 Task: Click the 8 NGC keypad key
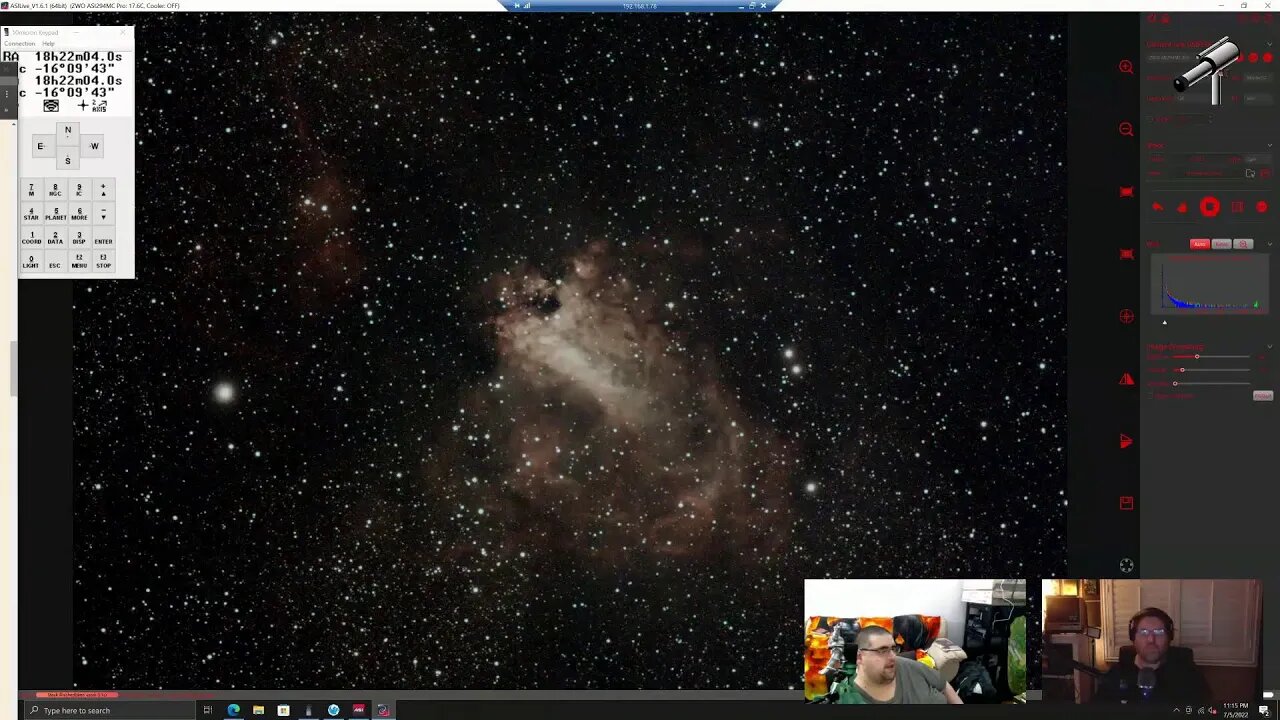[55, 189]
